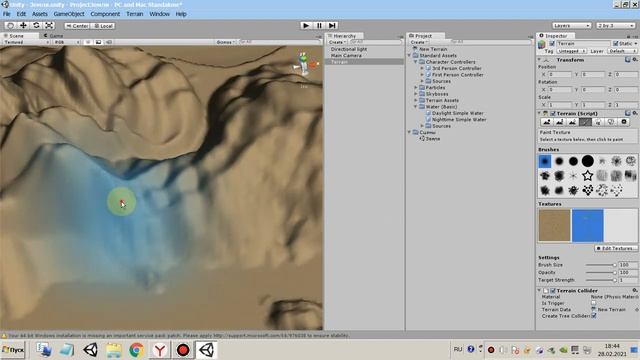Open the Window menu
This screenshot has height=360, width=640.
pyautogui.click(x=159, y=14)
